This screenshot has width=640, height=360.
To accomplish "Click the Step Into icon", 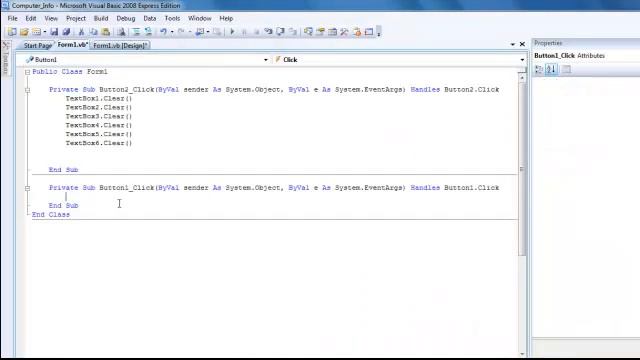I will point(268,32).
